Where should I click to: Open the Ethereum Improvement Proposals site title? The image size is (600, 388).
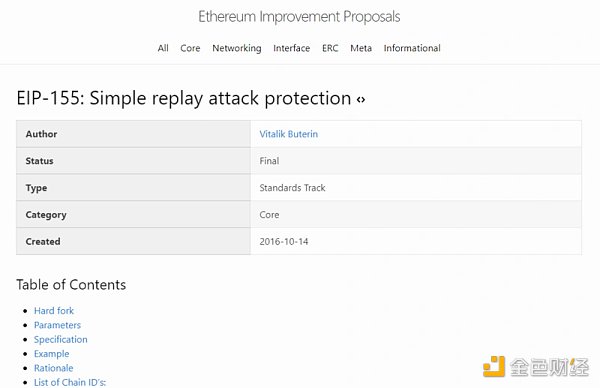point(299,17)
